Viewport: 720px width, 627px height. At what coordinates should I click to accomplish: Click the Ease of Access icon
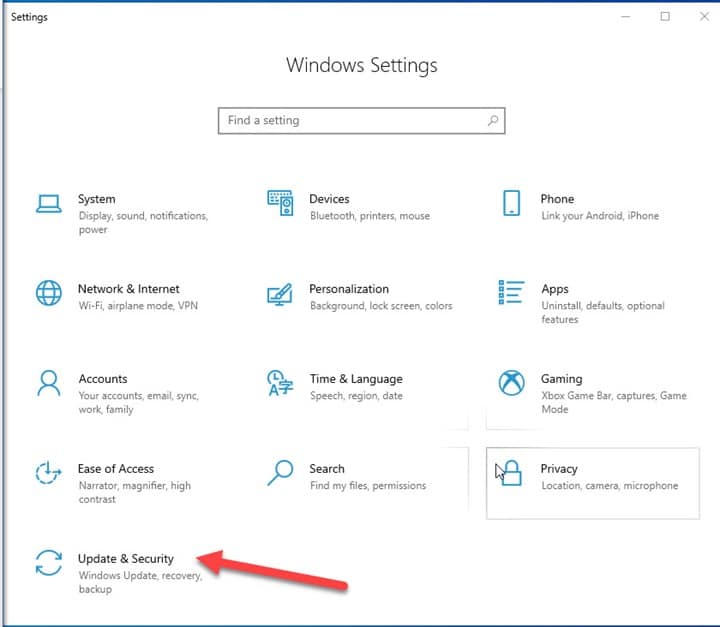pyautogui.click(x=49, y=473)
